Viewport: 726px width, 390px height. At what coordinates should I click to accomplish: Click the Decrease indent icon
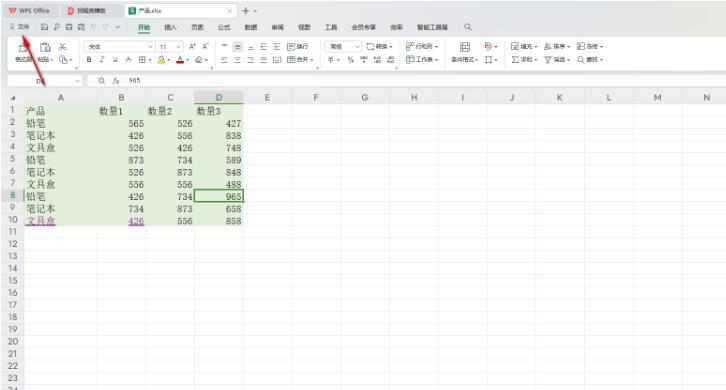tap(264, 46)
